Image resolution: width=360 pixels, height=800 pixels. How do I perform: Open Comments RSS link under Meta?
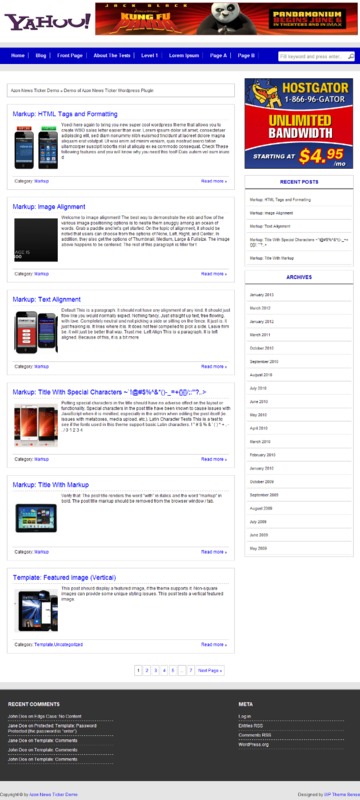pyautogui.click(x=255, y=735)
